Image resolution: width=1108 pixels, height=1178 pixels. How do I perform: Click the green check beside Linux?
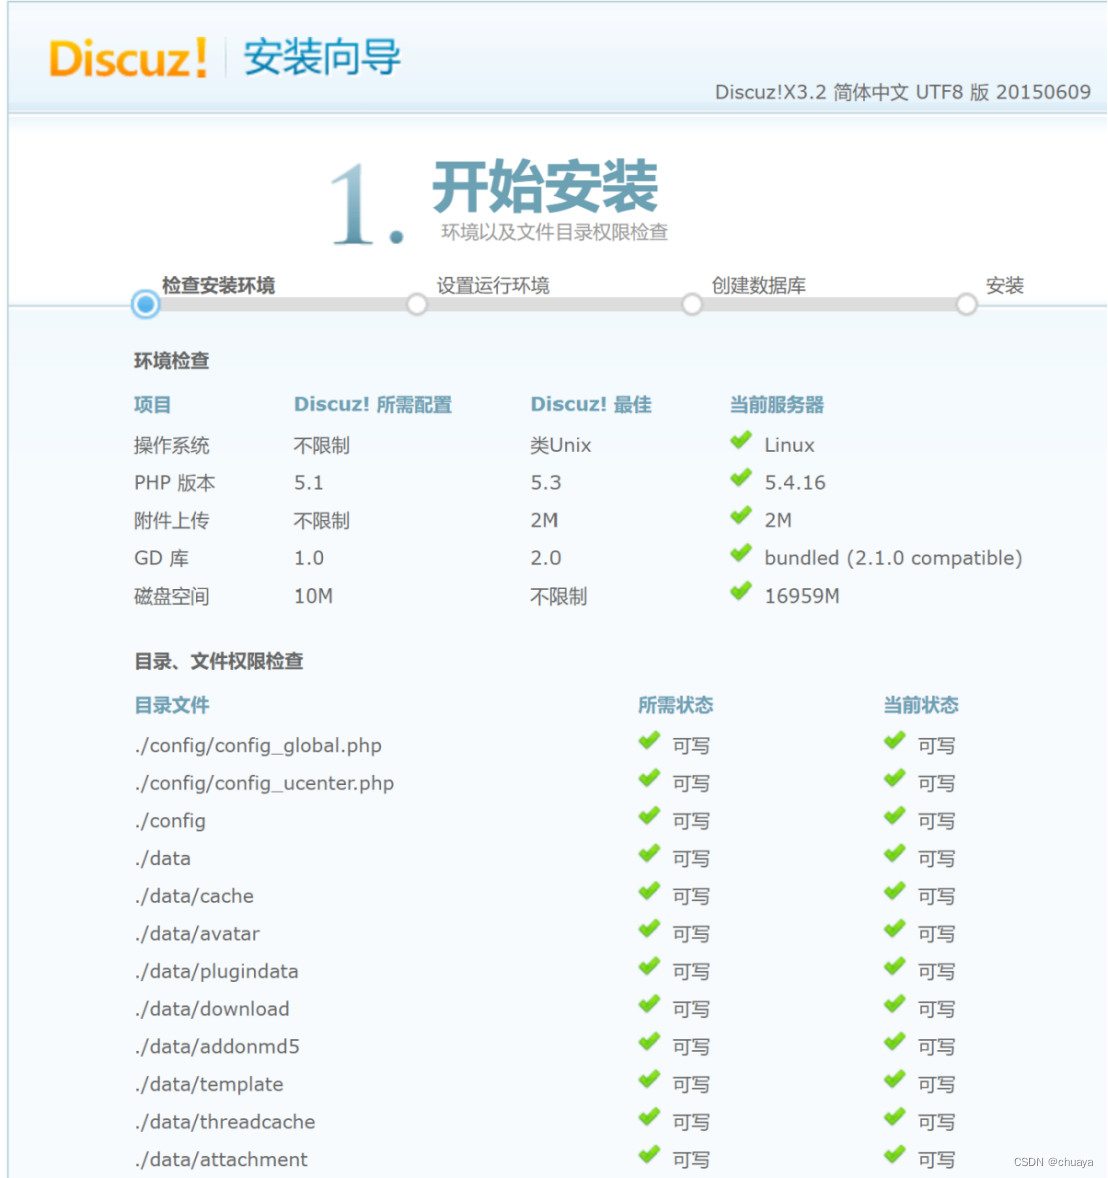click(741, 441)
